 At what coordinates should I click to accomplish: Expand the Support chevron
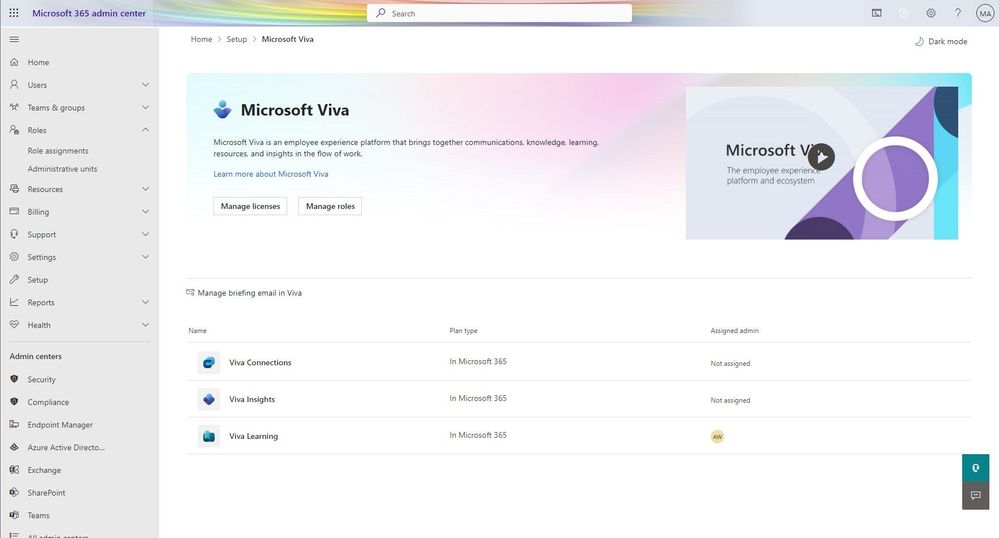point(145,234)
